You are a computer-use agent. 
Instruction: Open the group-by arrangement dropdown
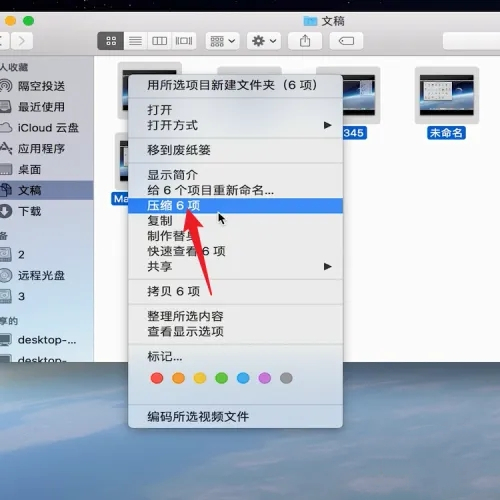[x=222, y=41]
